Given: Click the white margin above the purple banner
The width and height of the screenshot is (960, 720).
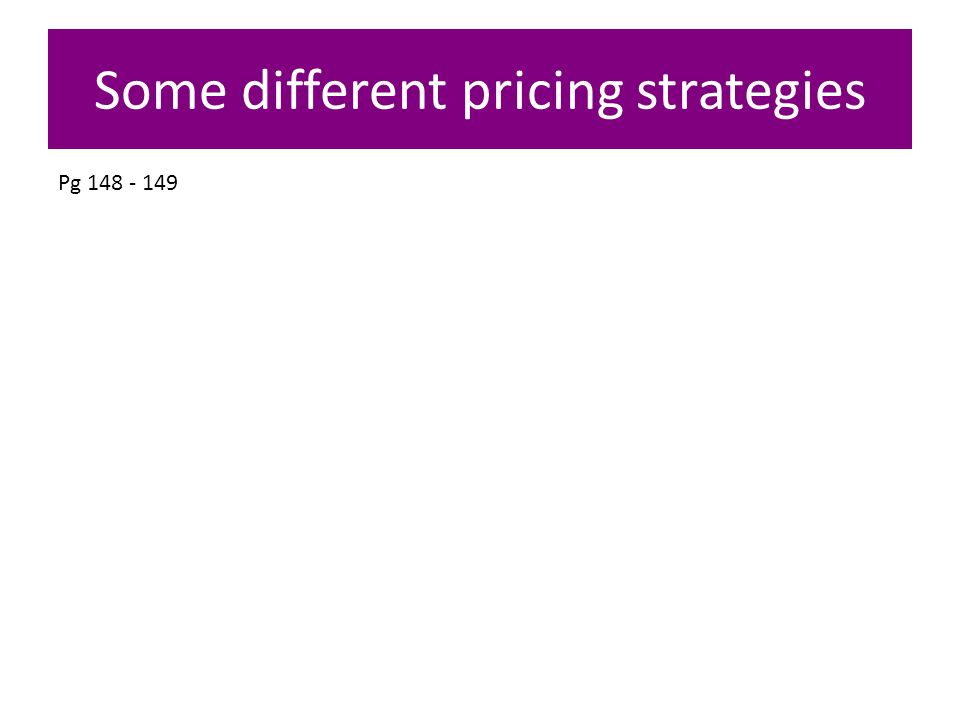Looking at the screenshot, I should point(480,13).
